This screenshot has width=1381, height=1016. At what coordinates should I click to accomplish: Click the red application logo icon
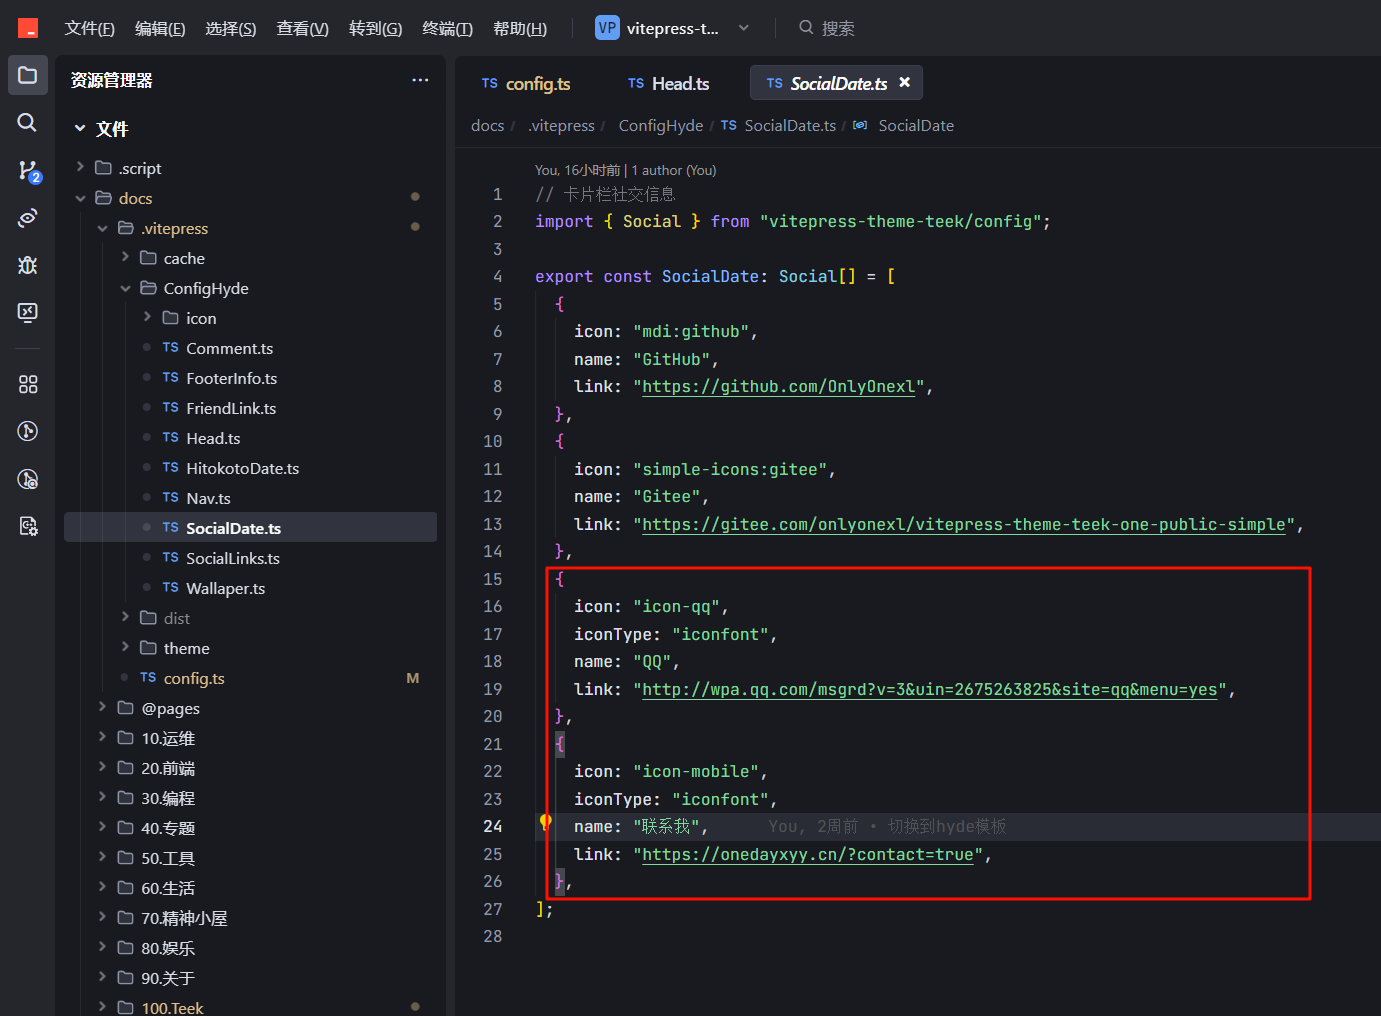(x=28, y=28)
